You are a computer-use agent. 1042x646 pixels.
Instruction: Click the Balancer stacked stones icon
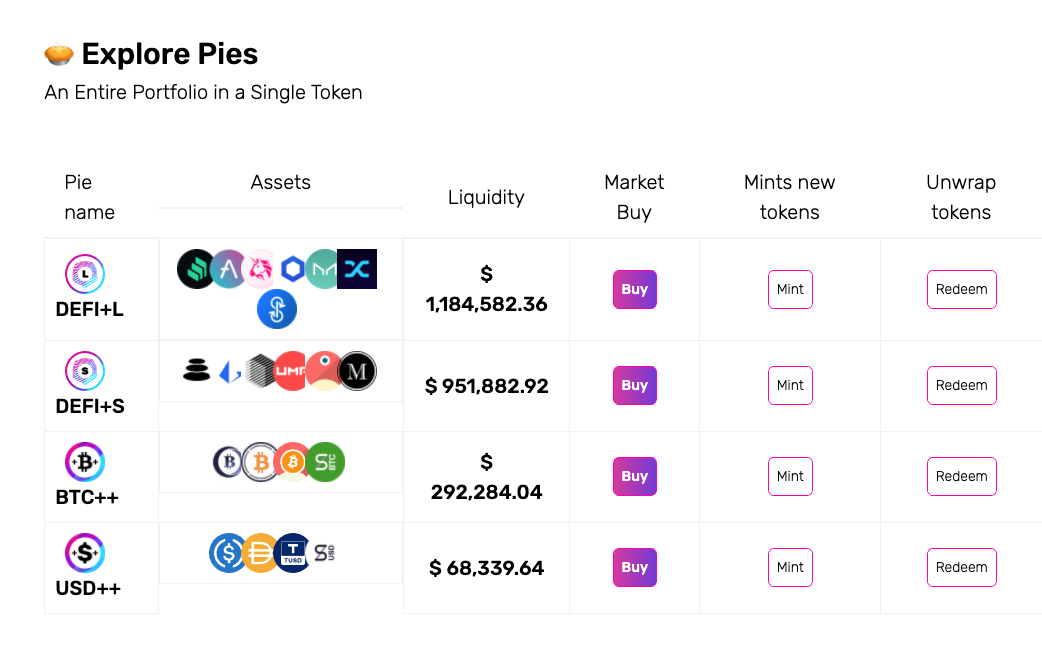[197, 371]
